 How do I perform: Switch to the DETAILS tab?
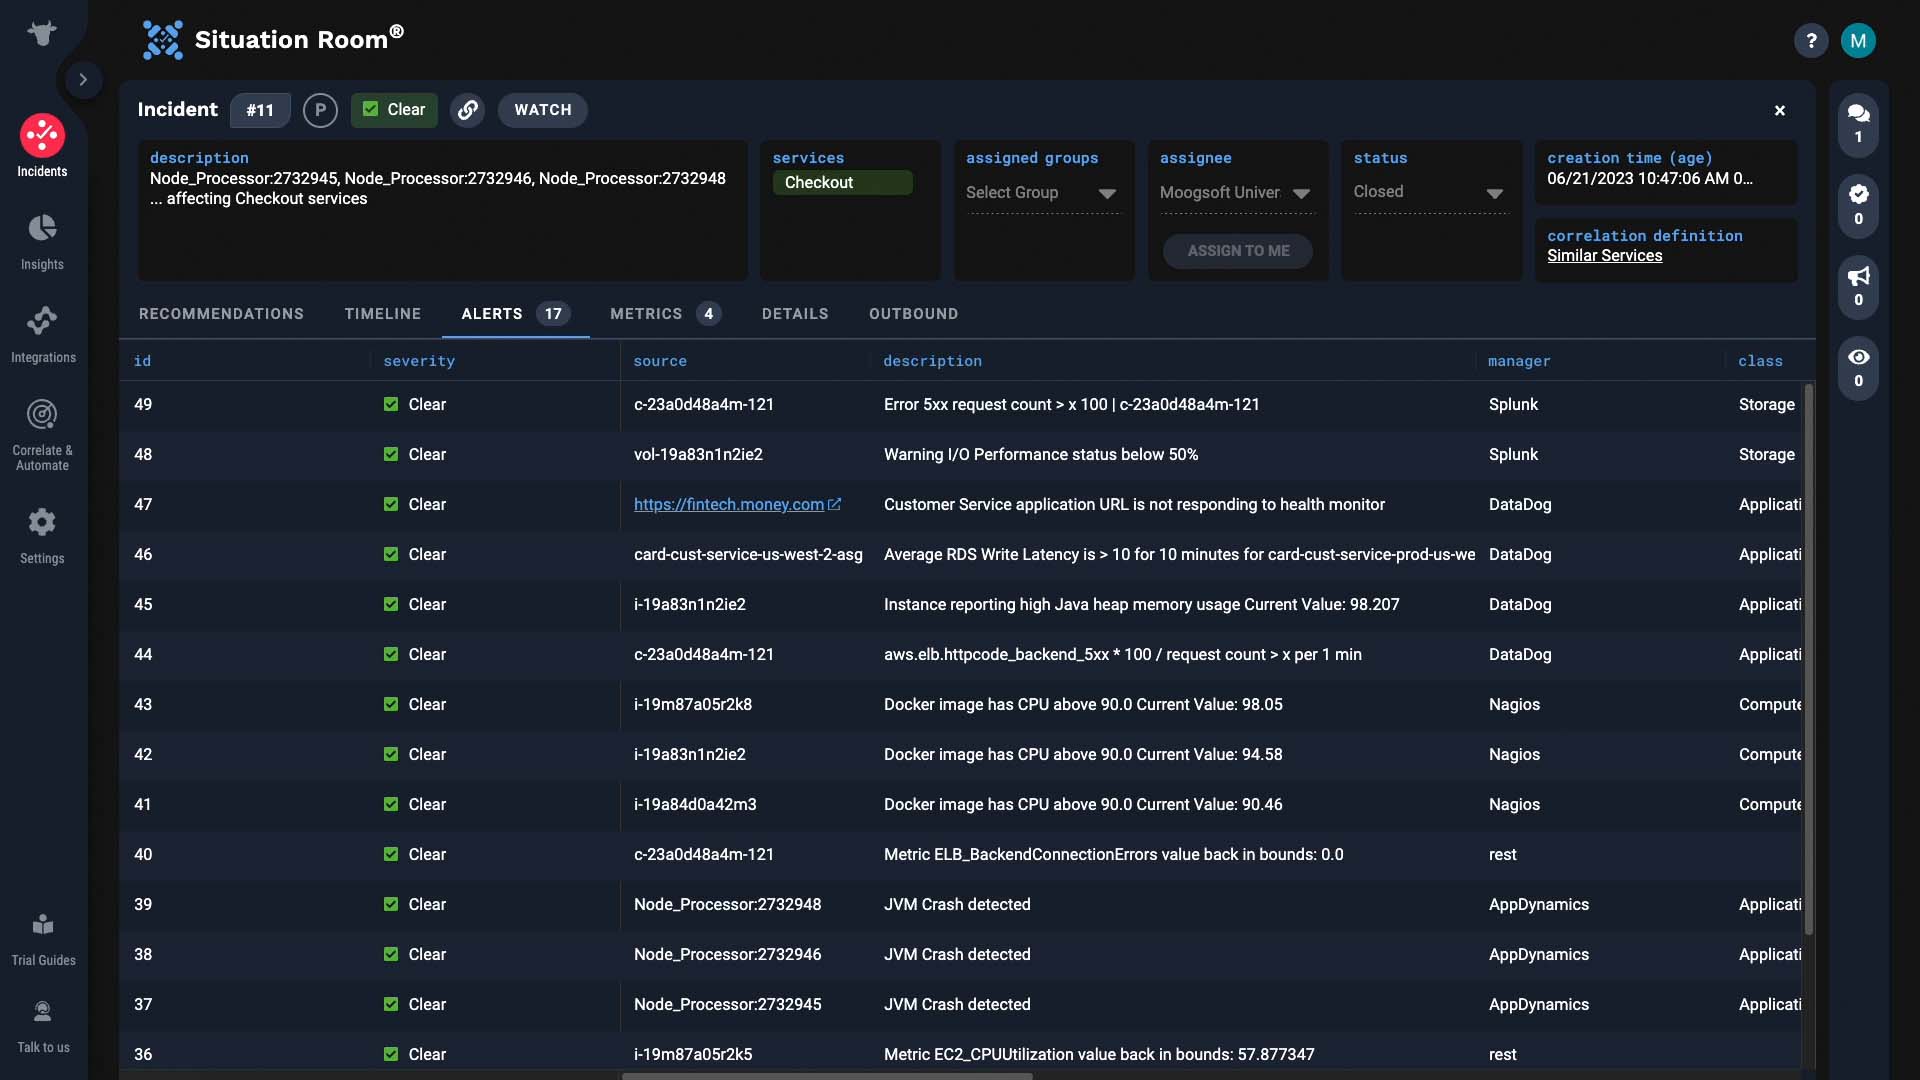click(x=795, y=314)
